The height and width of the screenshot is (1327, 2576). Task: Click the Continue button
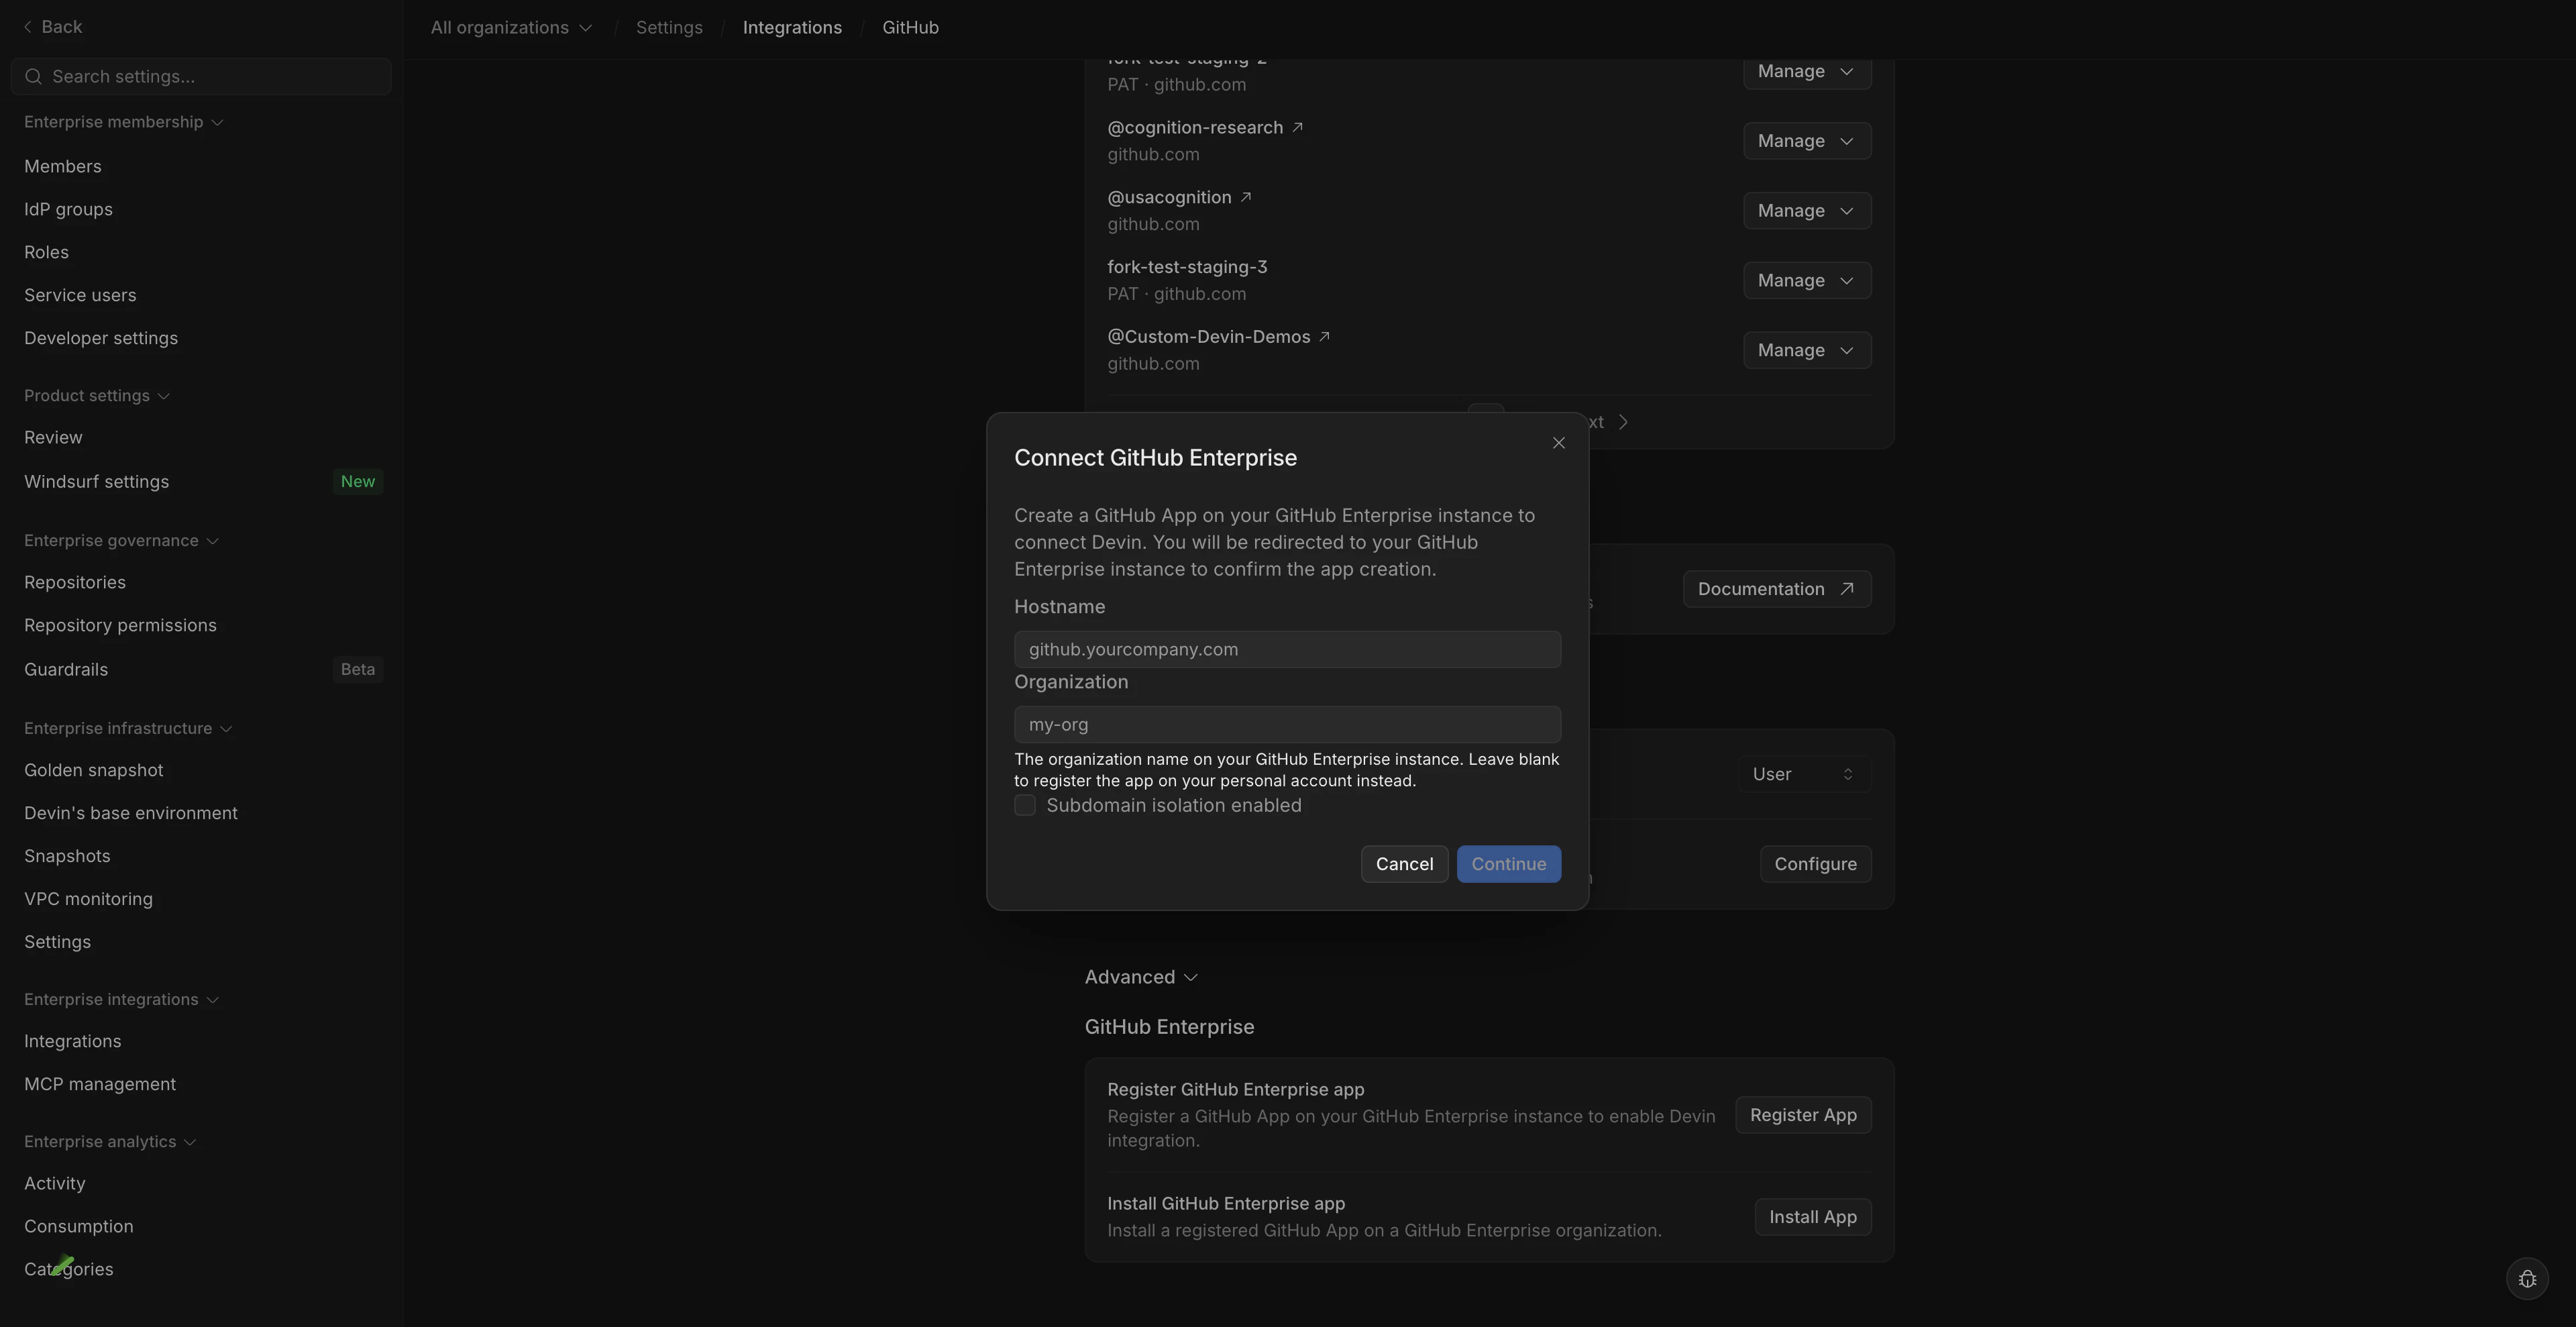point(1508,864)
